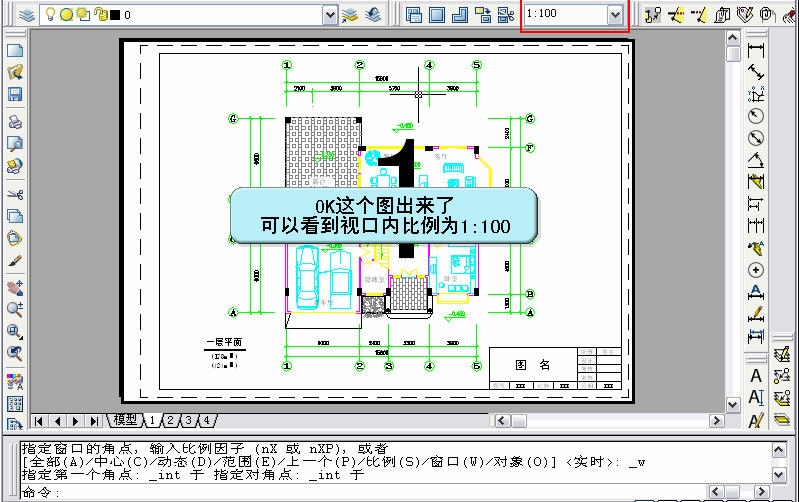This screenshot has width=799, height=502.
Task: Open the 1:100 viewport scale dropdown
Action: pos(615,15)
